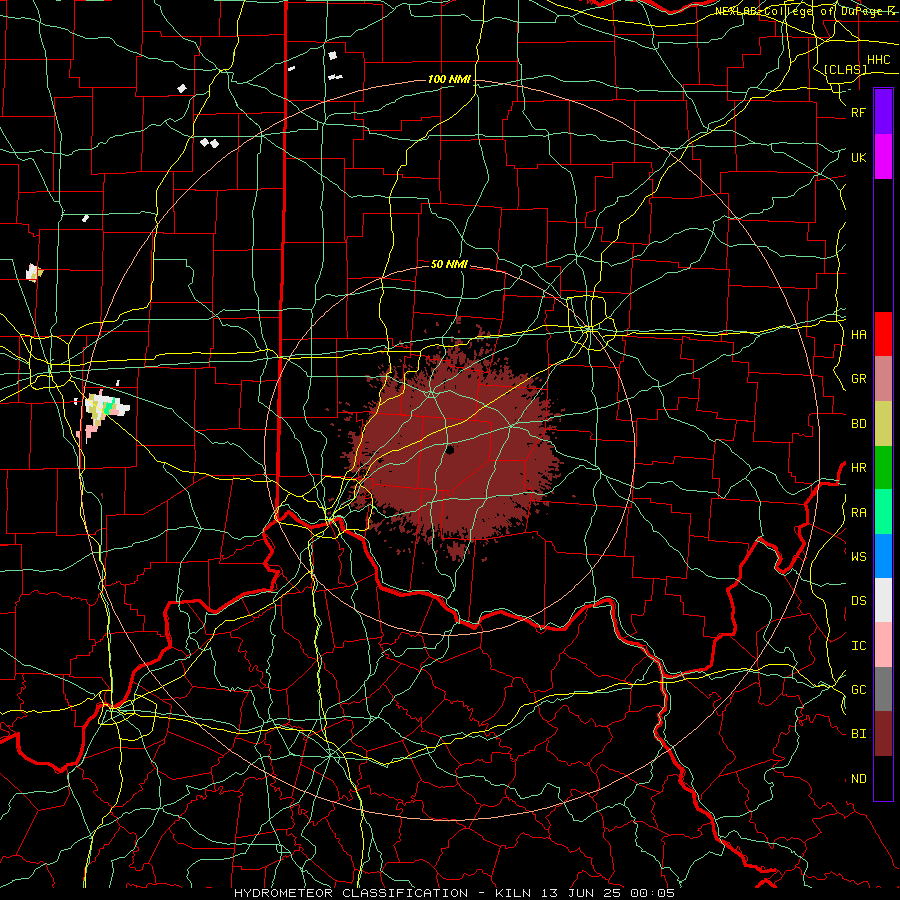Viewport: 900px width, 900px height.
Task: Pick the HR green legend swatch
Action: [x=883, y=468]
